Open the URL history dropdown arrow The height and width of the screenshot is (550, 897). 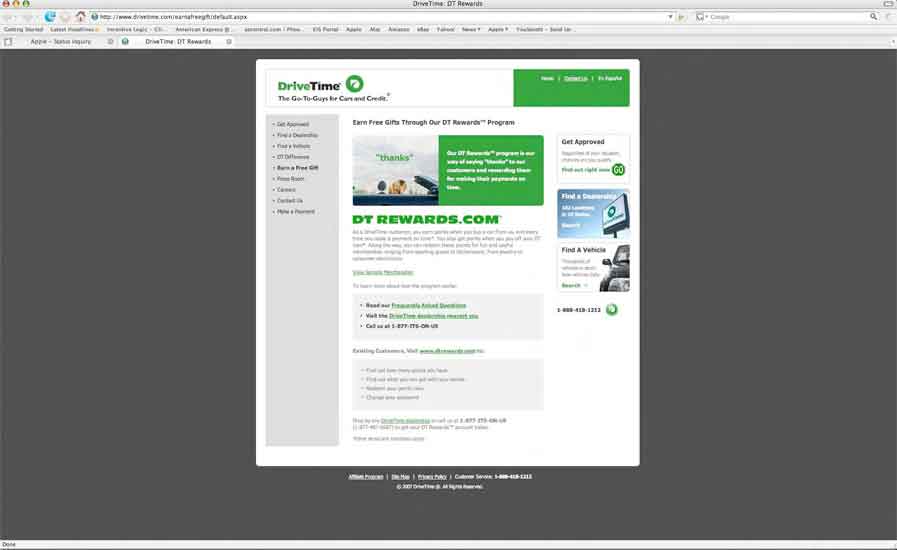tap(670, 17)
